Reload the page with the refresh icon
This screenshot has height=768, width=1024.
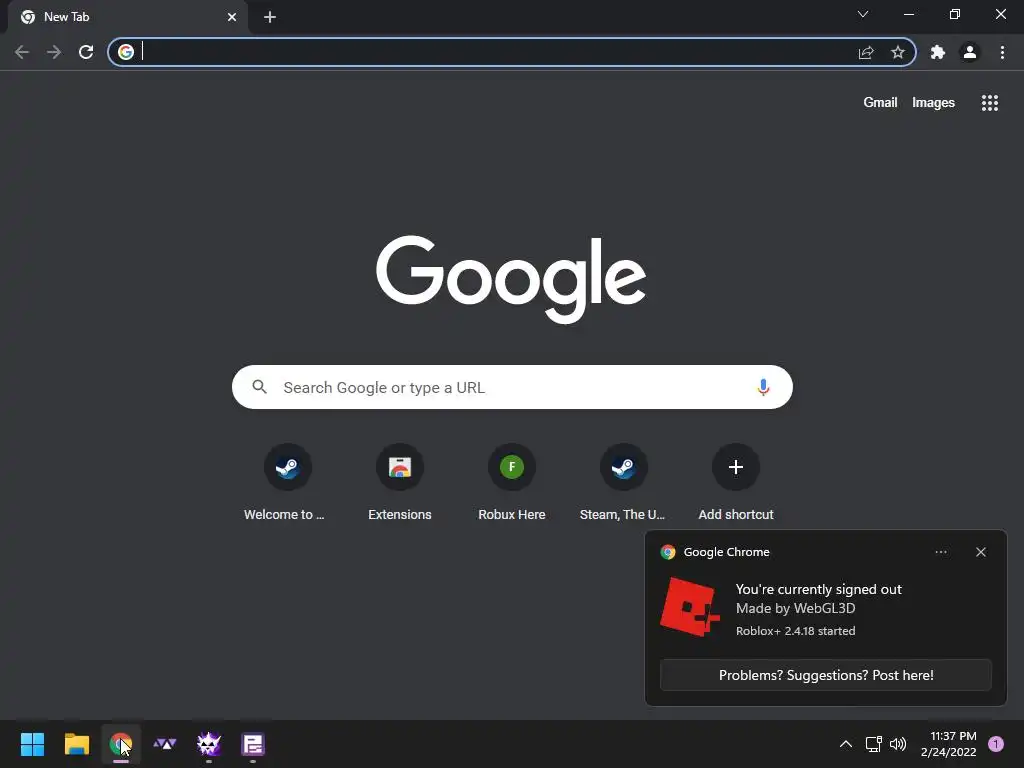coord(86,52)
